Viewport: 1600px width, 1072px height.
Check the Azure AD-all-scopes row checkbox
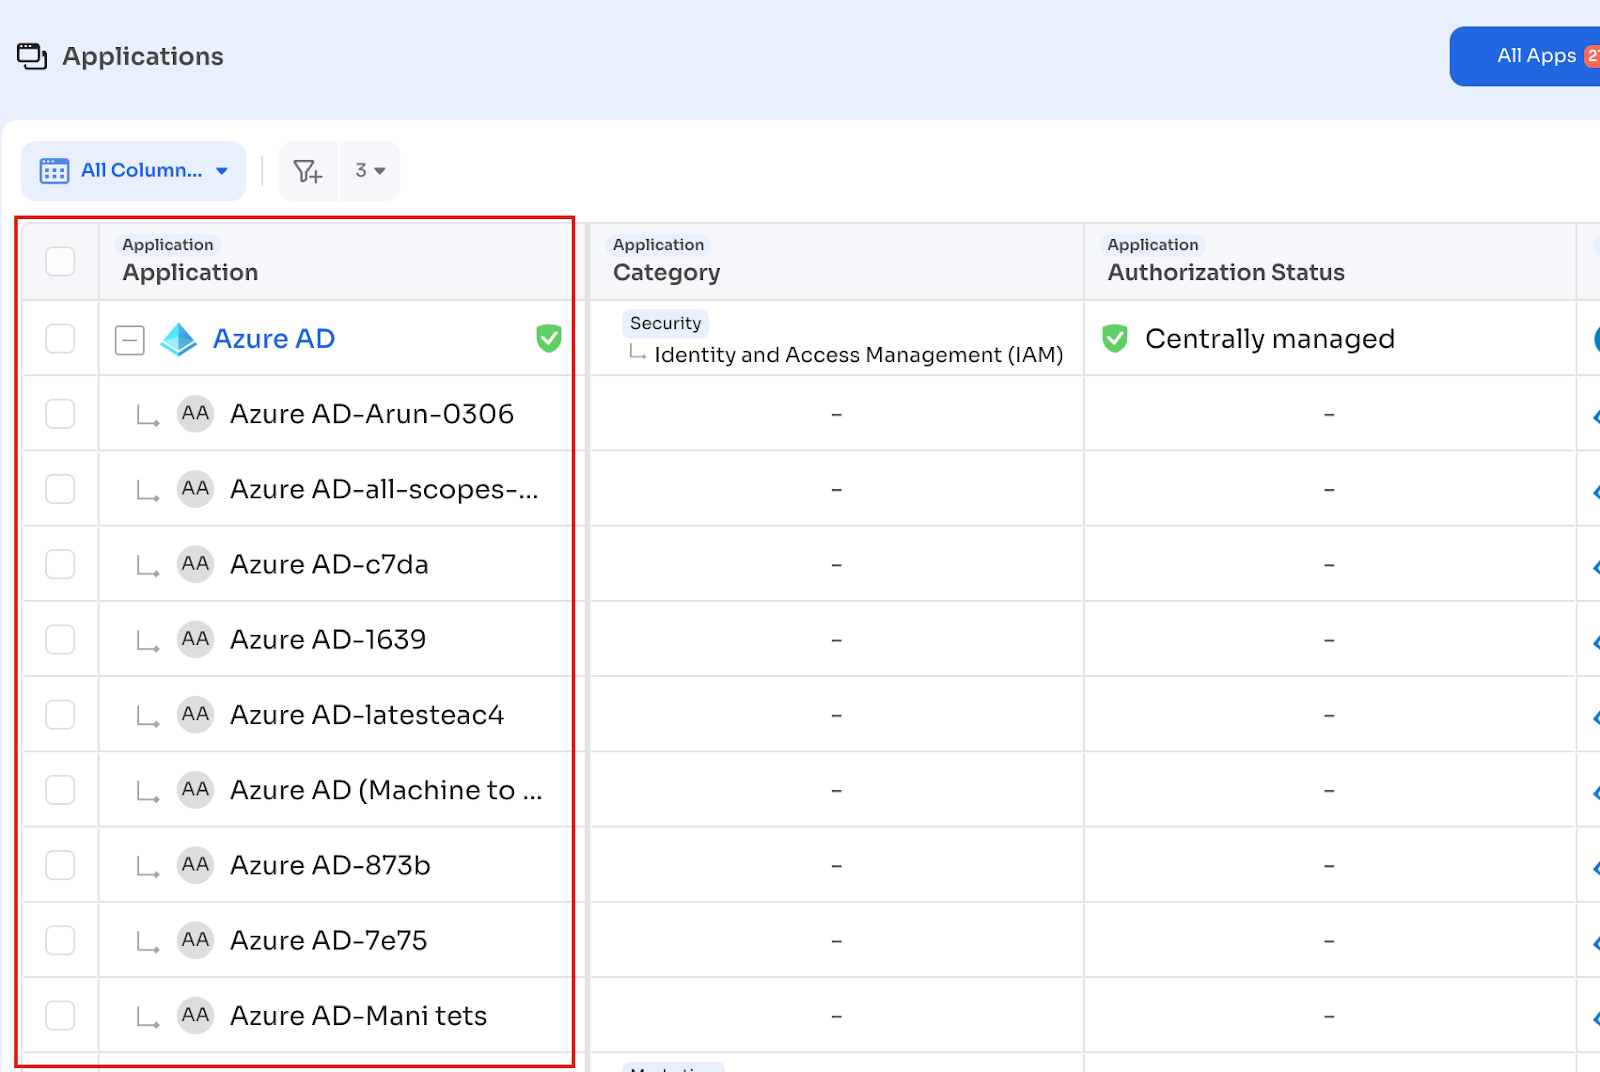click(60, 489)
